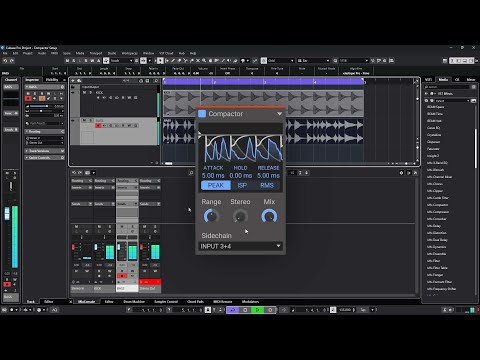This screenshot has width=480, height=360.
Task: Click the lower bass audio event in the project window
Action: click(263, 131)
